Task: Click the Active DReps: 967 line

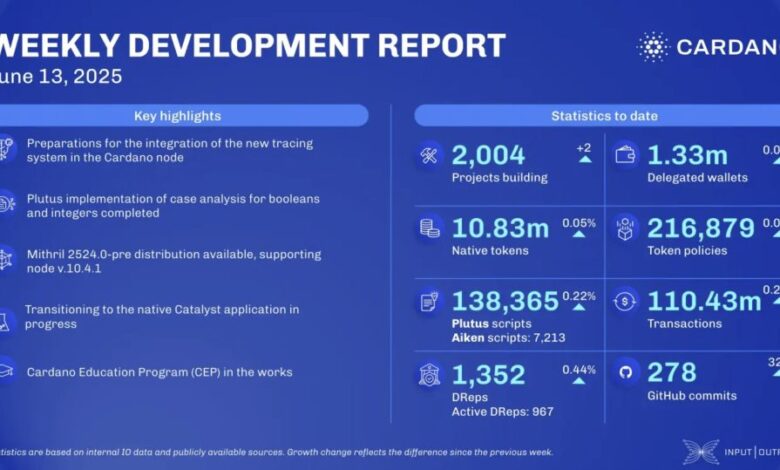Action: [x=502, y=412]
